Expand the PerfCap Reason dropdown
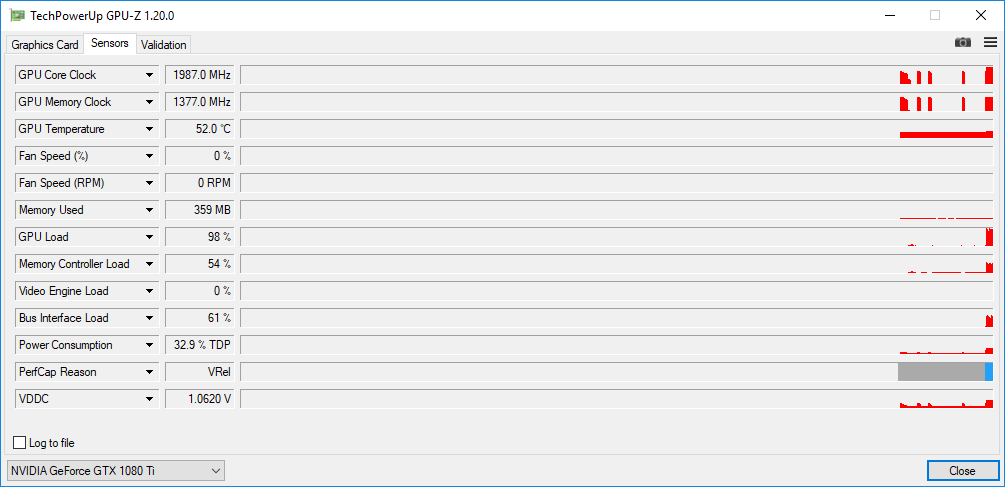1005x487 pixels. point(150,372)
